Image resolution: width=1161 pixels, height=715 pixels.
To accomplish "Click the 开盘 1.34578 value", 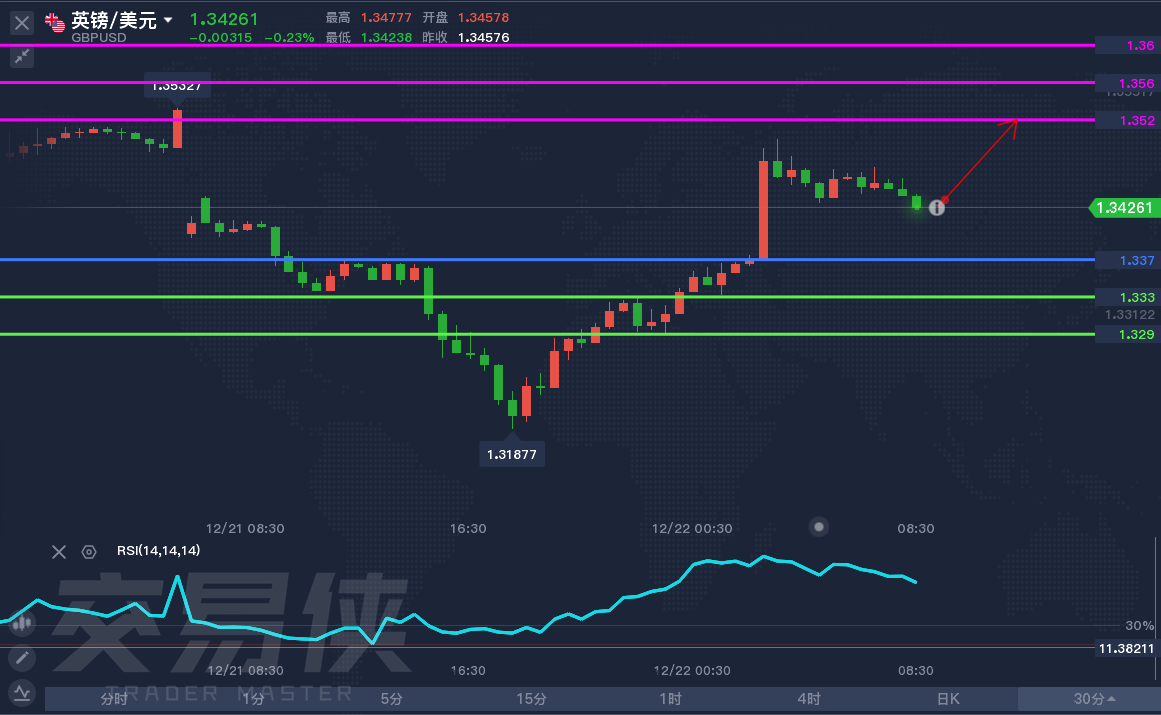I will point(484,18).
